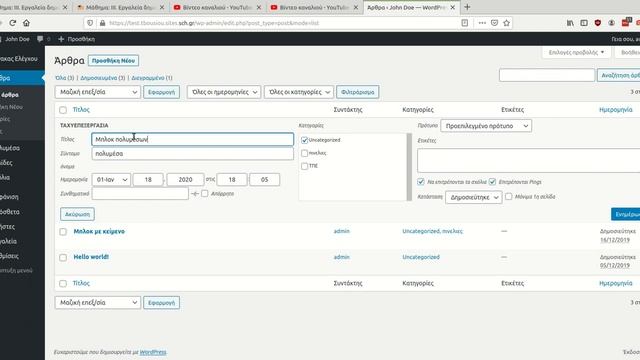Toggle 'Να επιτρέπονται τα σχόλια' checkbox
The width and height of the screenshot is (640, 360).
421,182
